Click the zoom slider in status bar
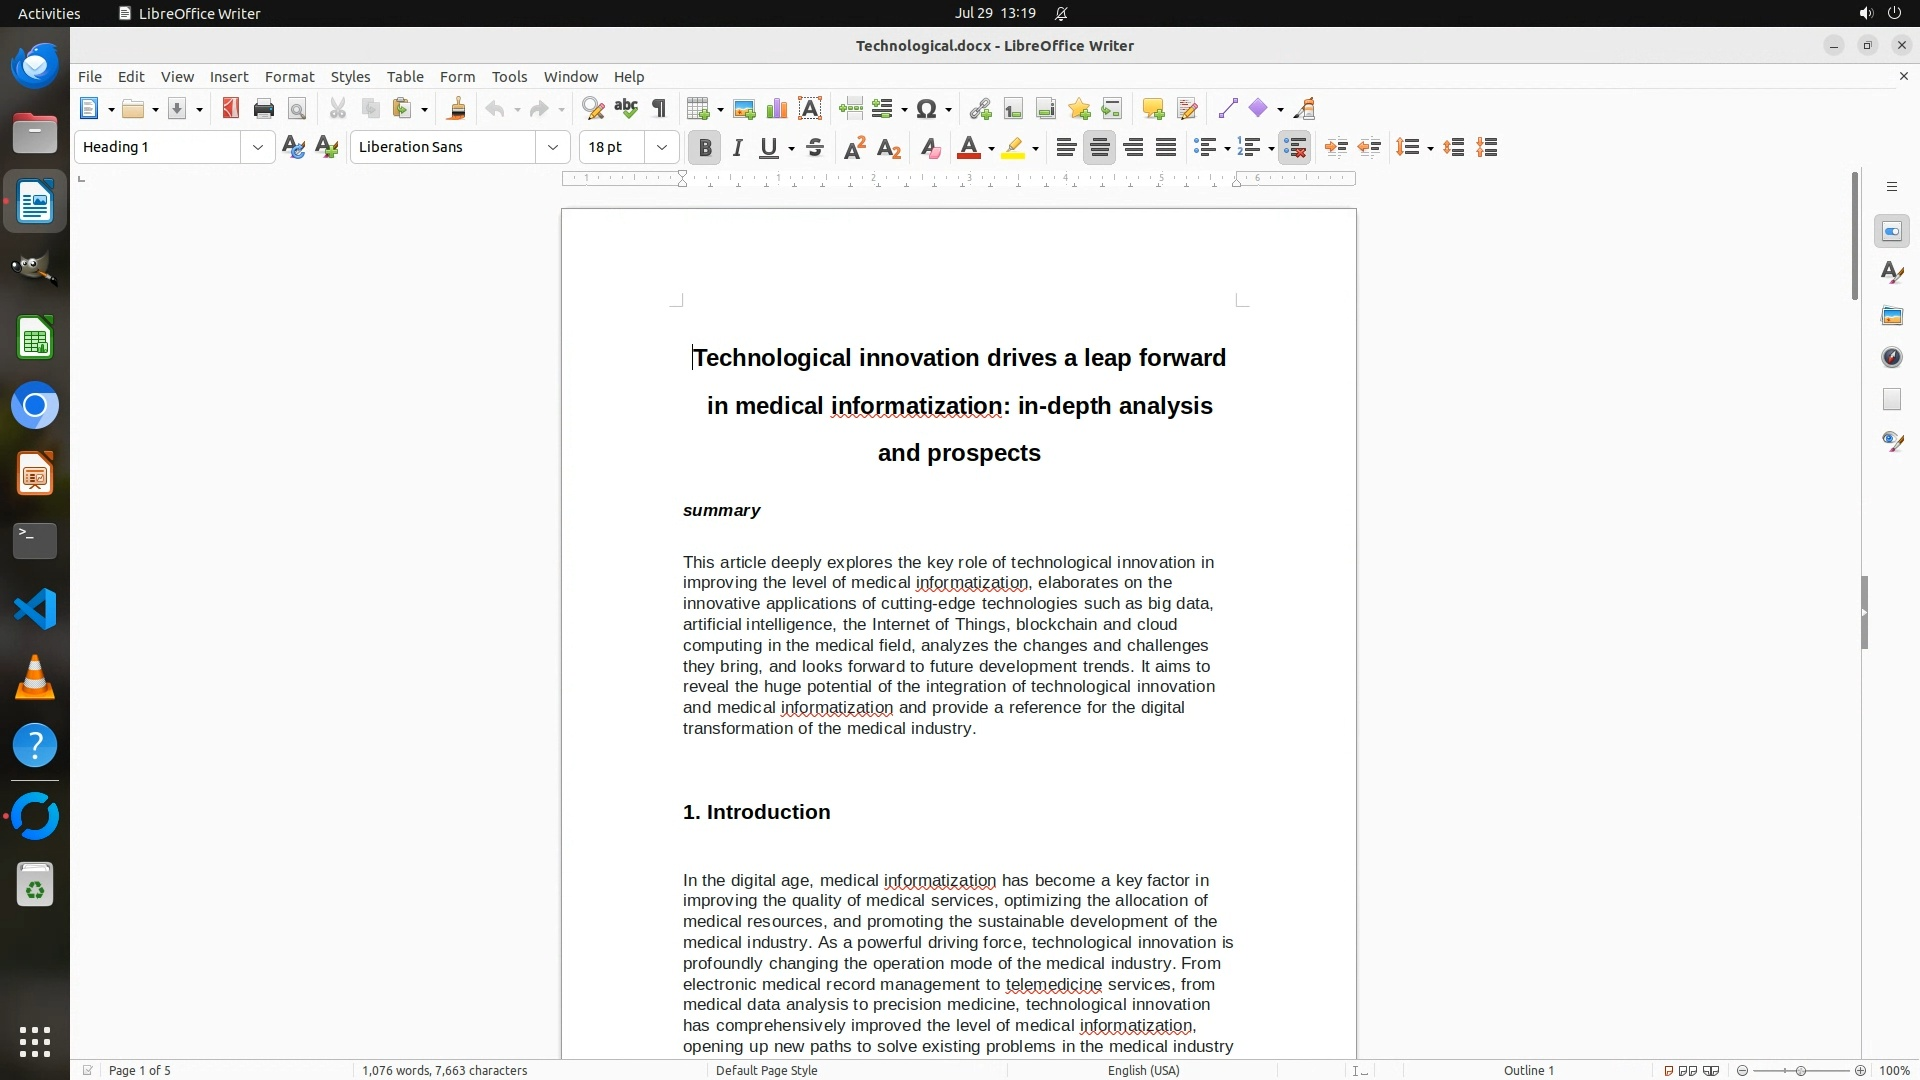The height and width of the screenshot is (1080, 1920). [x=1800, y=1070]
